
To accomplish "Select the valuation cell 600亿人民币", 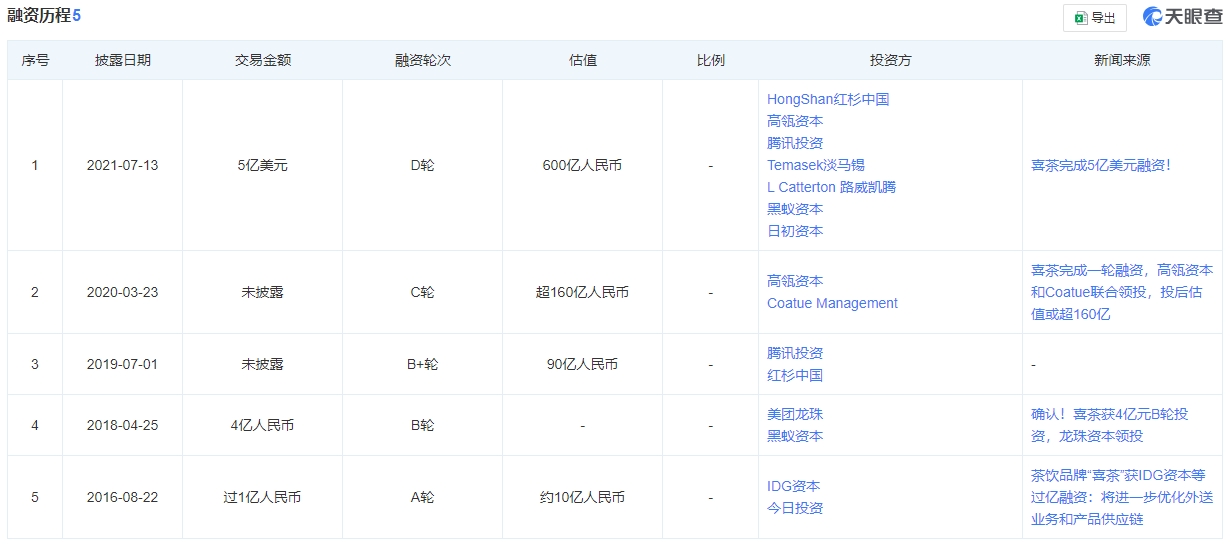I will (582, 165).
